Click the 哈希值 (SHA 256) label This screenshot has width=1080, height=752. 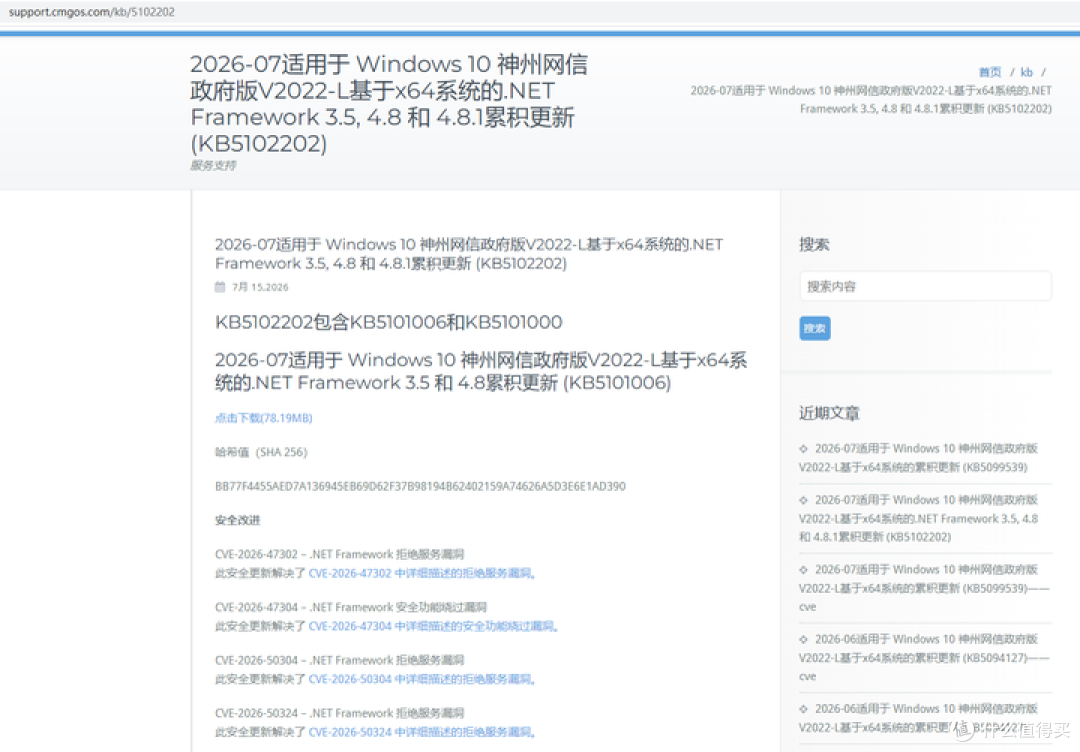(x=261, y=452)
